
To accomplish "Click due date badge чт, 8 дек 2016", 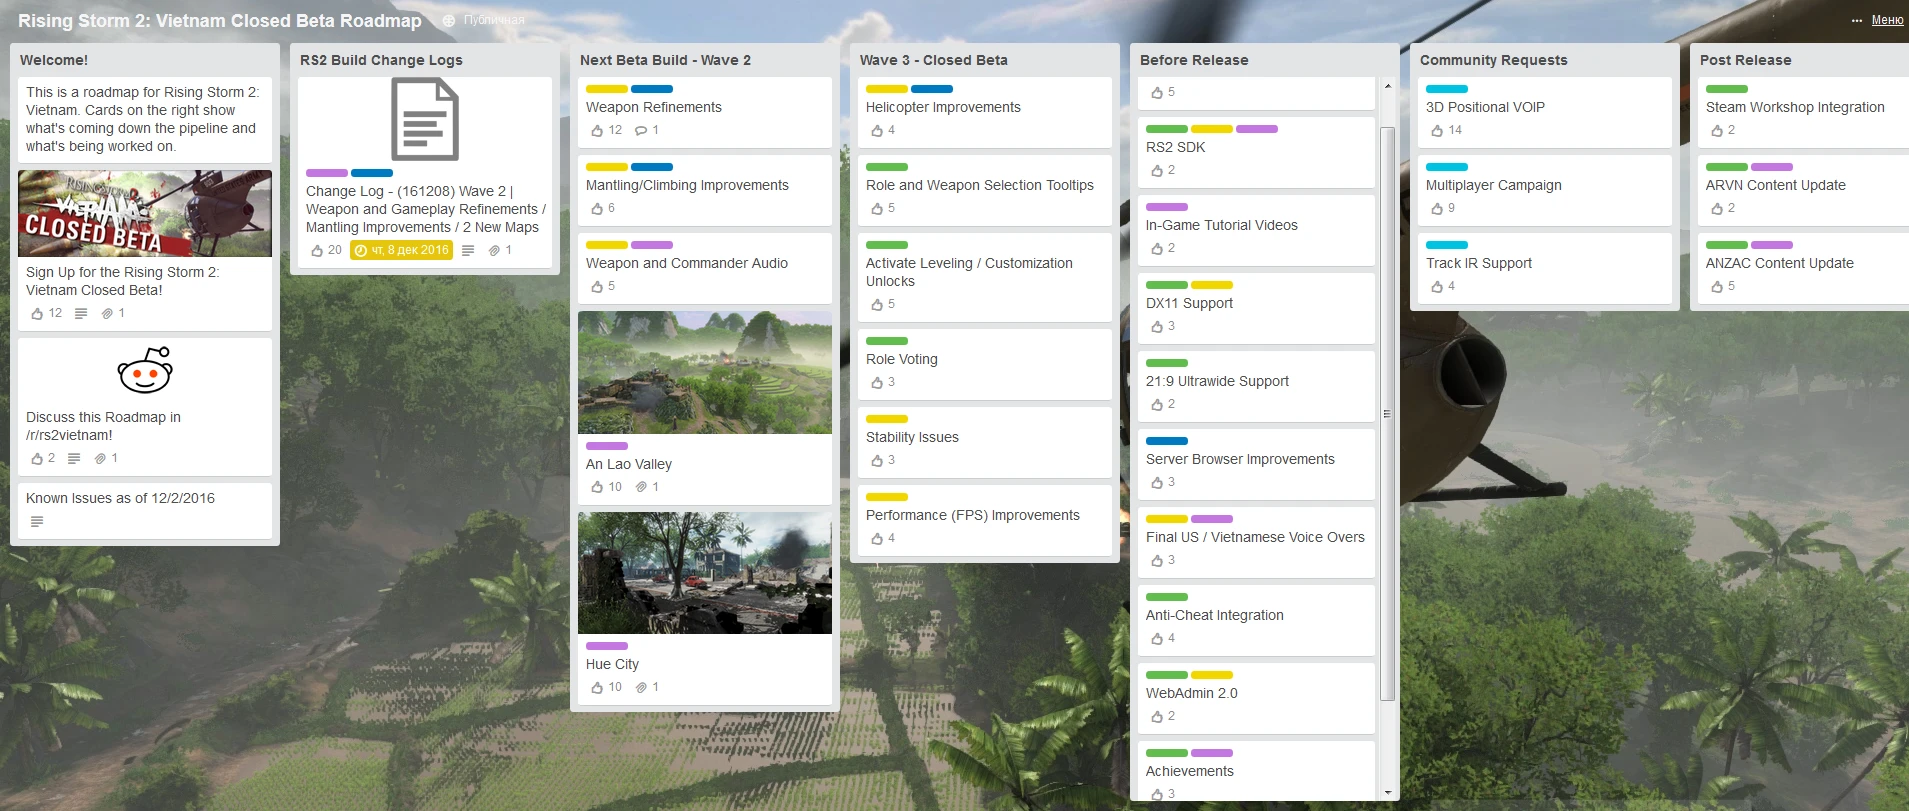I will (x=402, y=250).
